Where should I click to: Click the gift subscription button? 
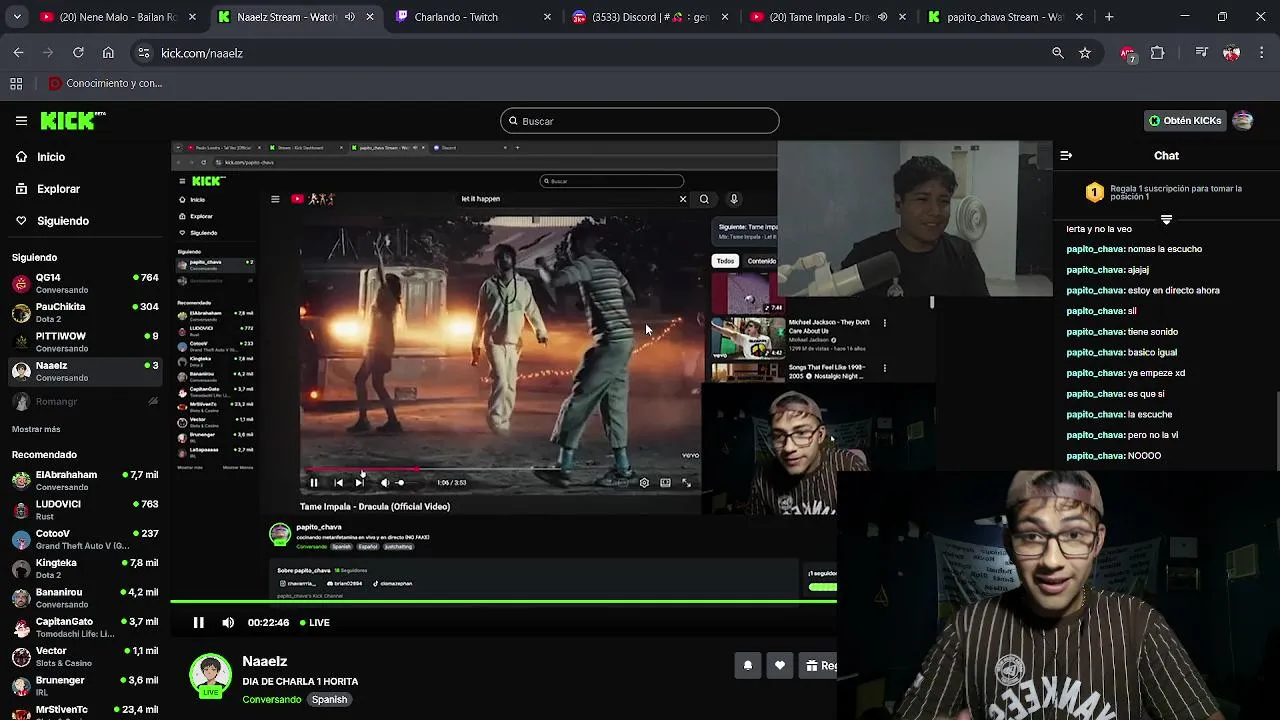819,666
